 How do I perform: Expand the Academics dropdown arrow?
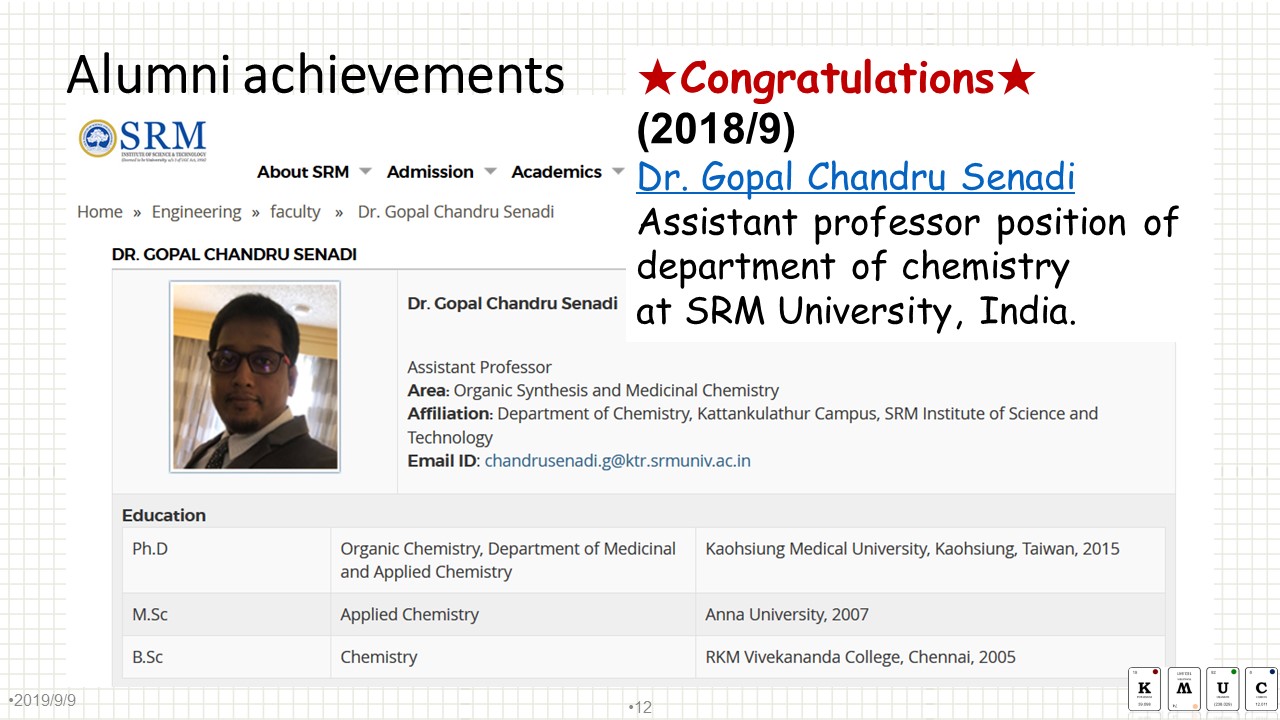pos(618,171)
